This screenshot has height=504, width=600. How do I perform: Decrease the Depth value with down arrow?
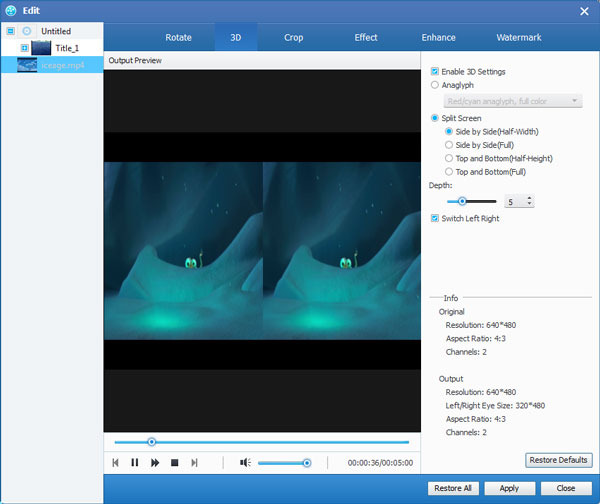pos(529,204)
